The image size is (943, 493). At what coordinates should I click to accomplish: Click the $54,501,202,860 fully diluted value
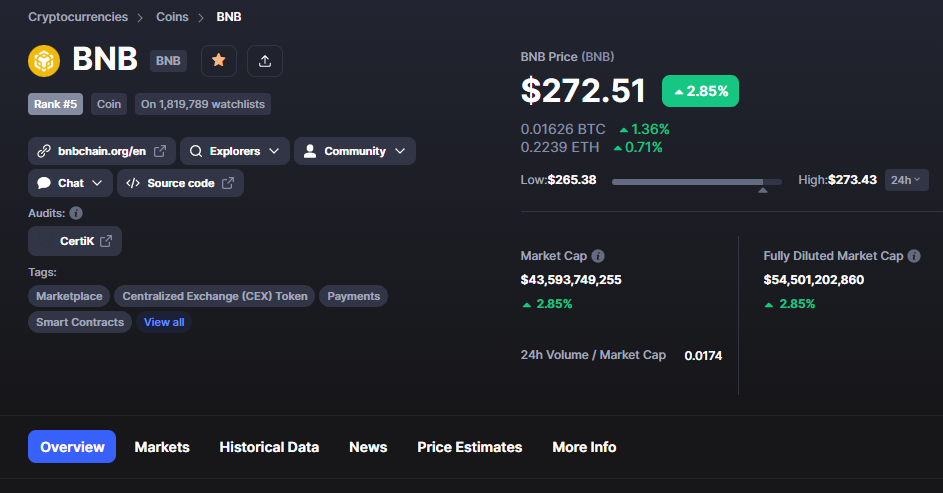(x=814, y=280)
